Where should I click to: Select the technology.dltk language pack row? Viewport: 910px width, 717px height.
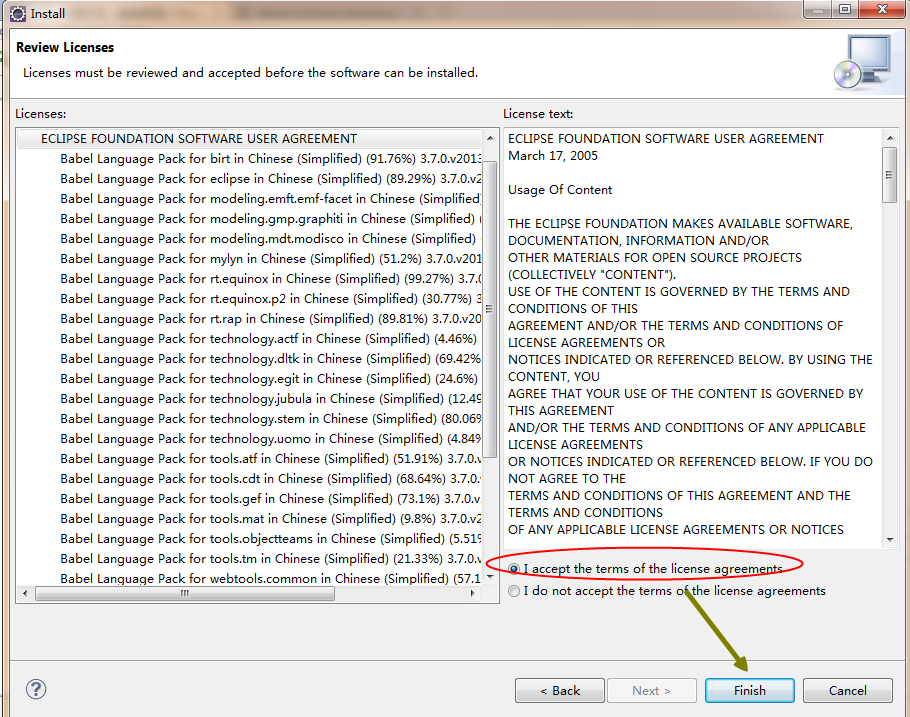(270, 359)
